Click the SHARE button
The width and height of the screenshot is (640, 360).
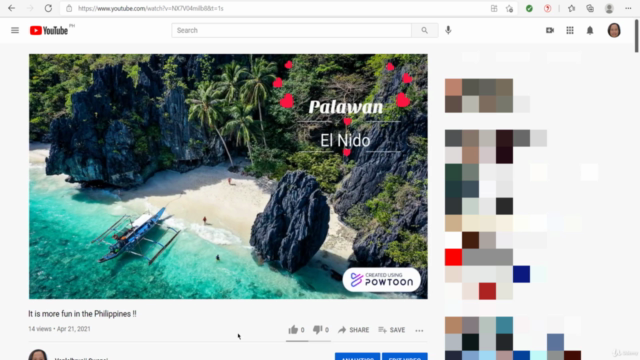pos(353,330)
